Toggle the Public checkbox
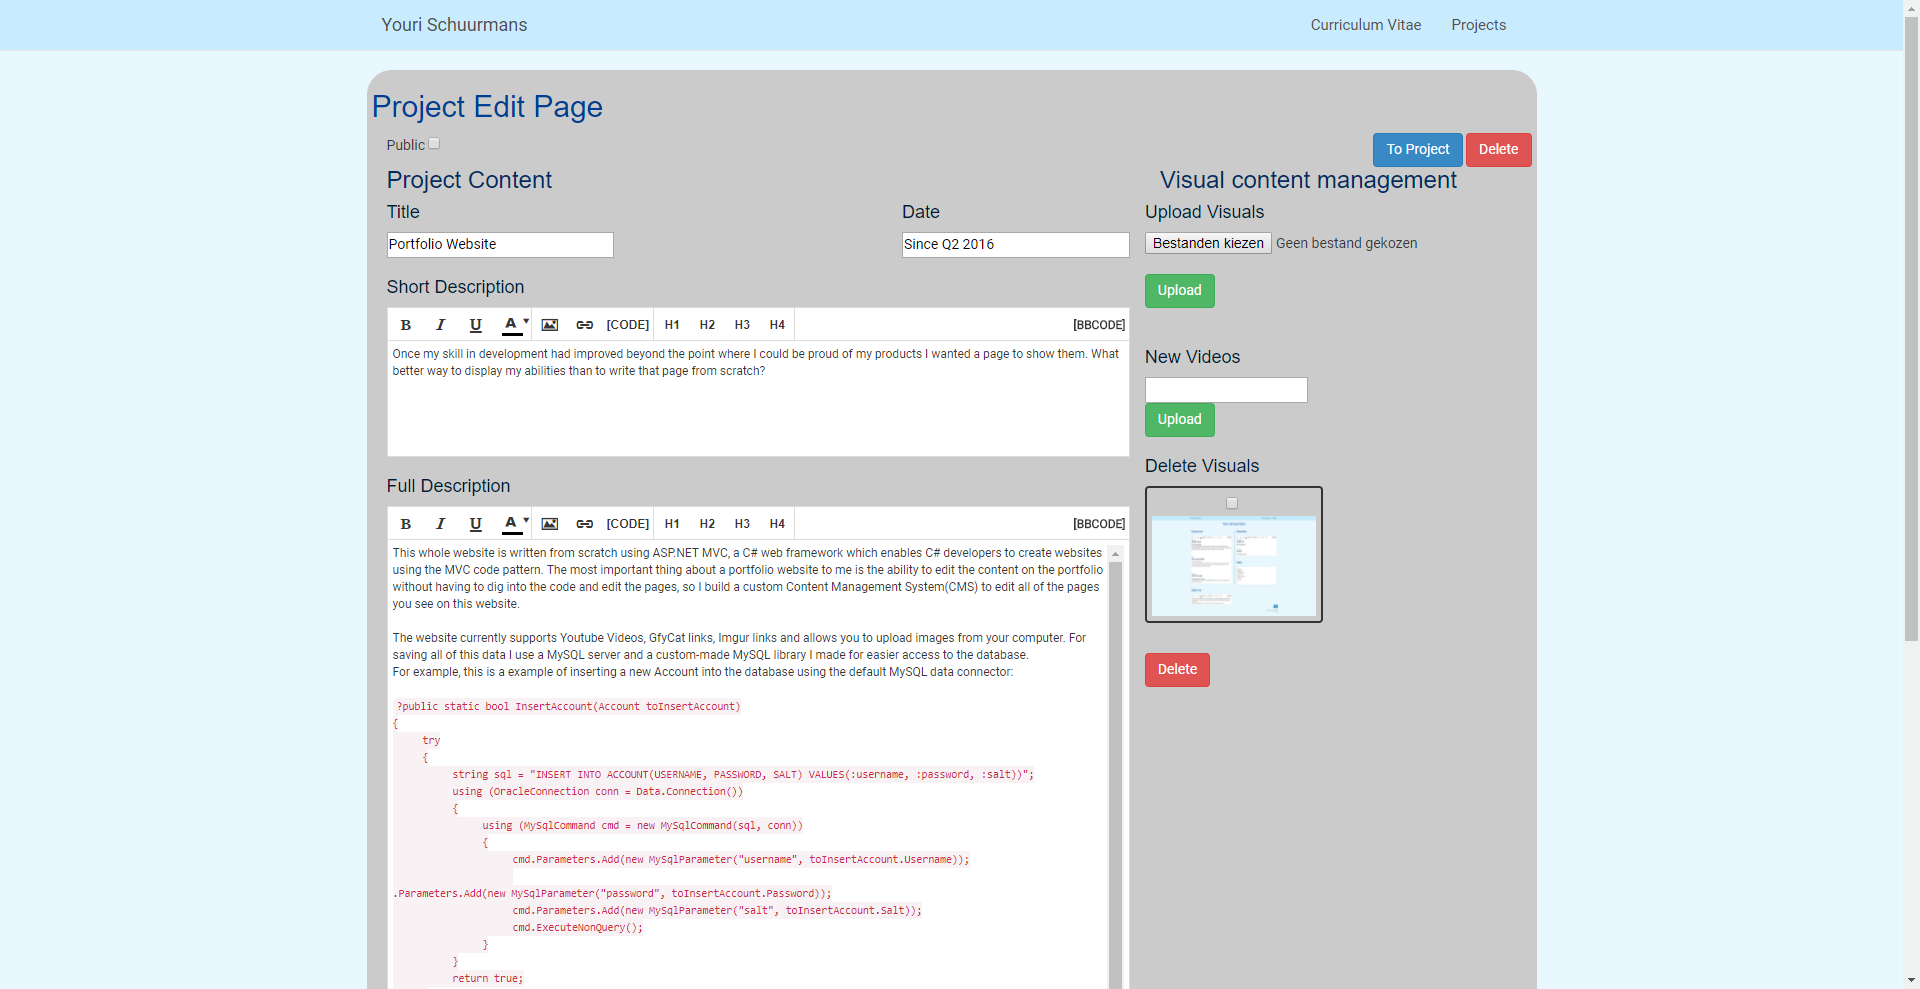 coord(434,144)
